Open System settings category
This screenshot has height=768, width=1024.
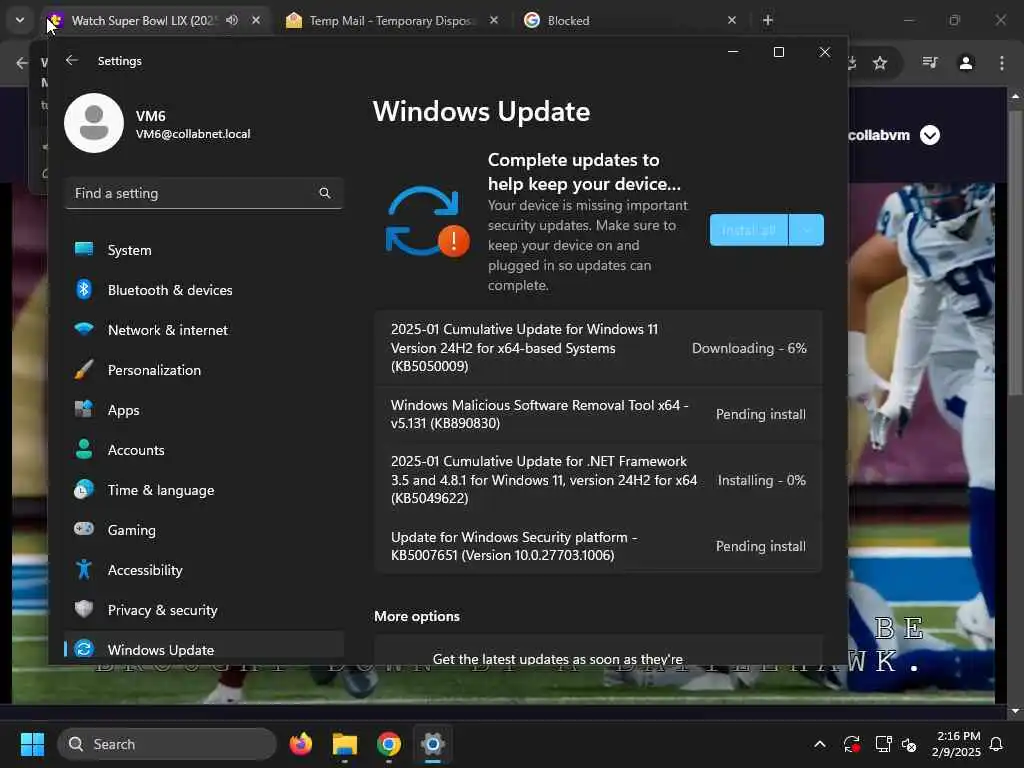pyautogui.click(x=204, y=250)
